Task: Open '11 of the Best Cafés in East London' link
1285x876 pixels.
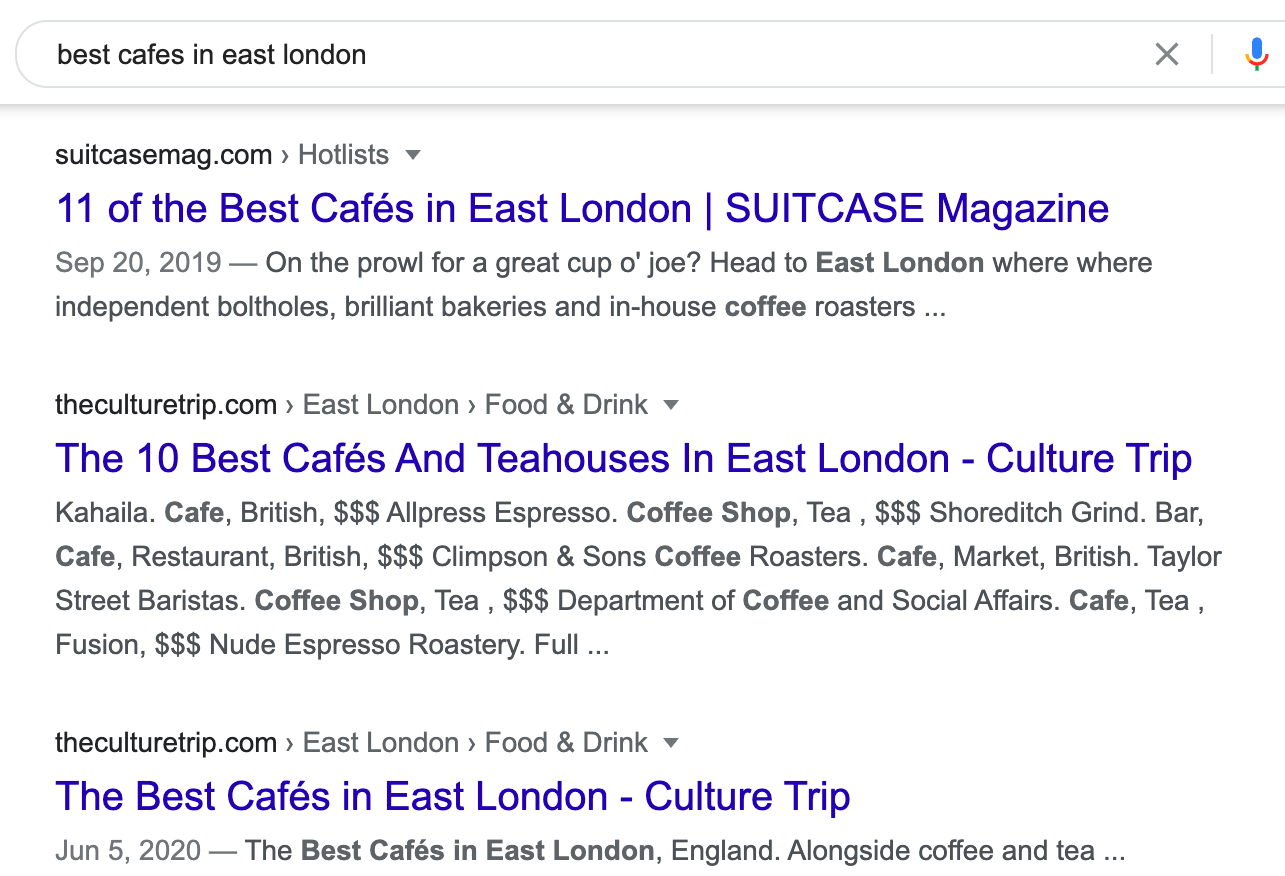Action: 582,209
